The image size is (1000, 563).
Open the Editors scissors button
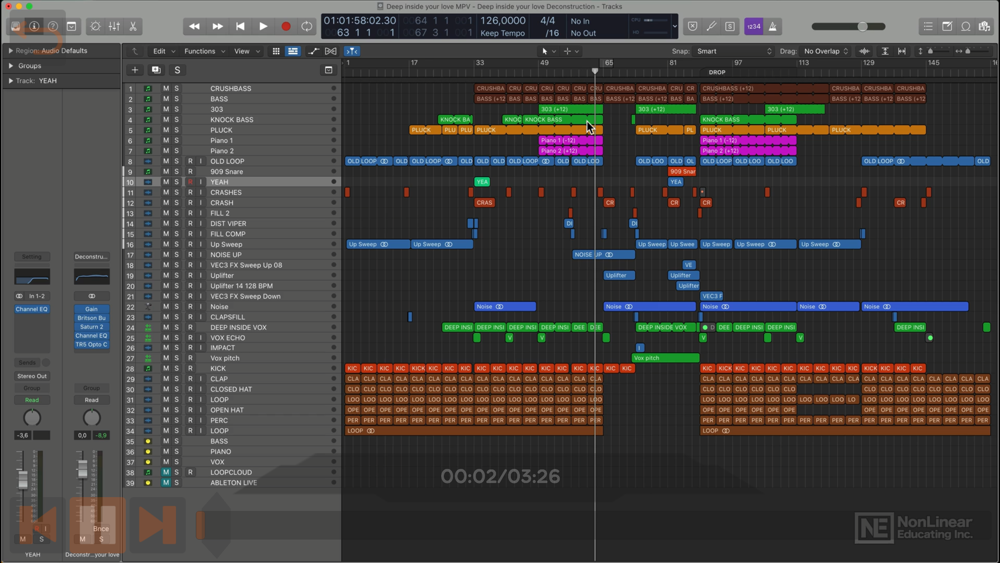point(133,26)
